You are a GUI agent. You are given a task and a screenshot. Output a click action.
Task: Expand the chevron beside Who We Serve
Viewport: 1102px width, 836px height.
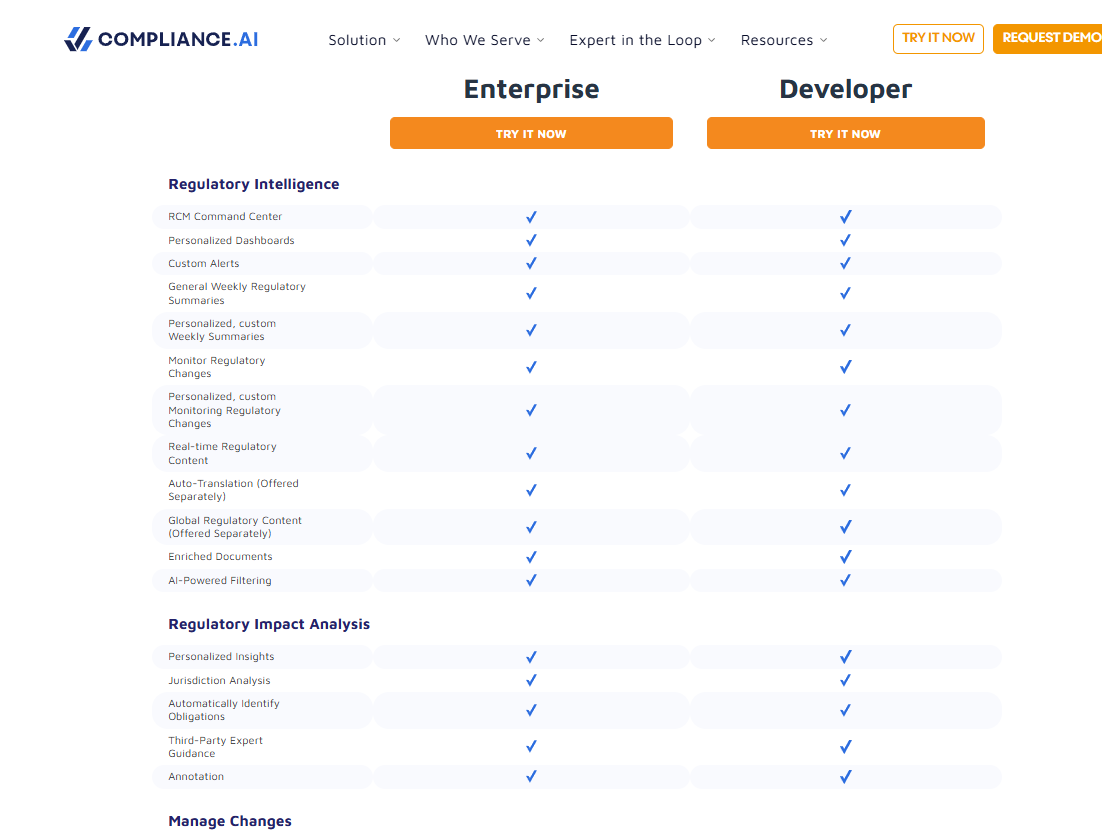click(x=540, y=40)
